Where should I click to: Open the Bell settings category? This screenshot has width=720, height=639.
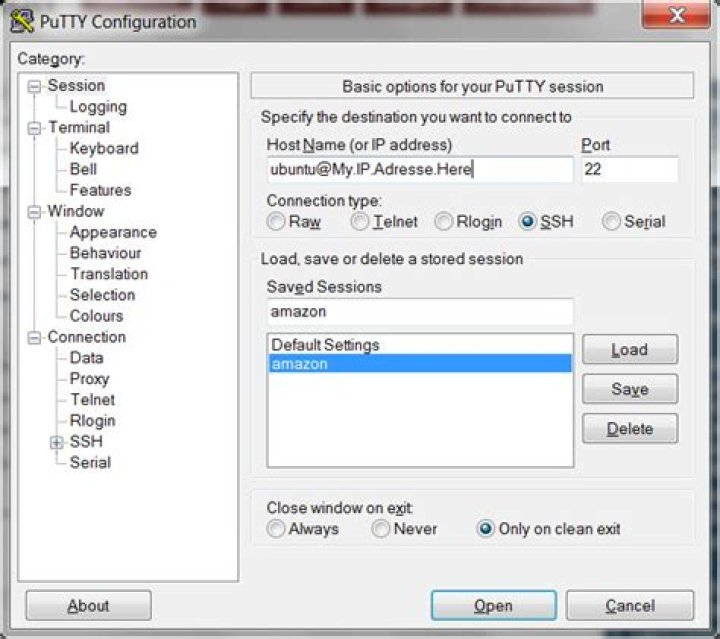[83, 169]
